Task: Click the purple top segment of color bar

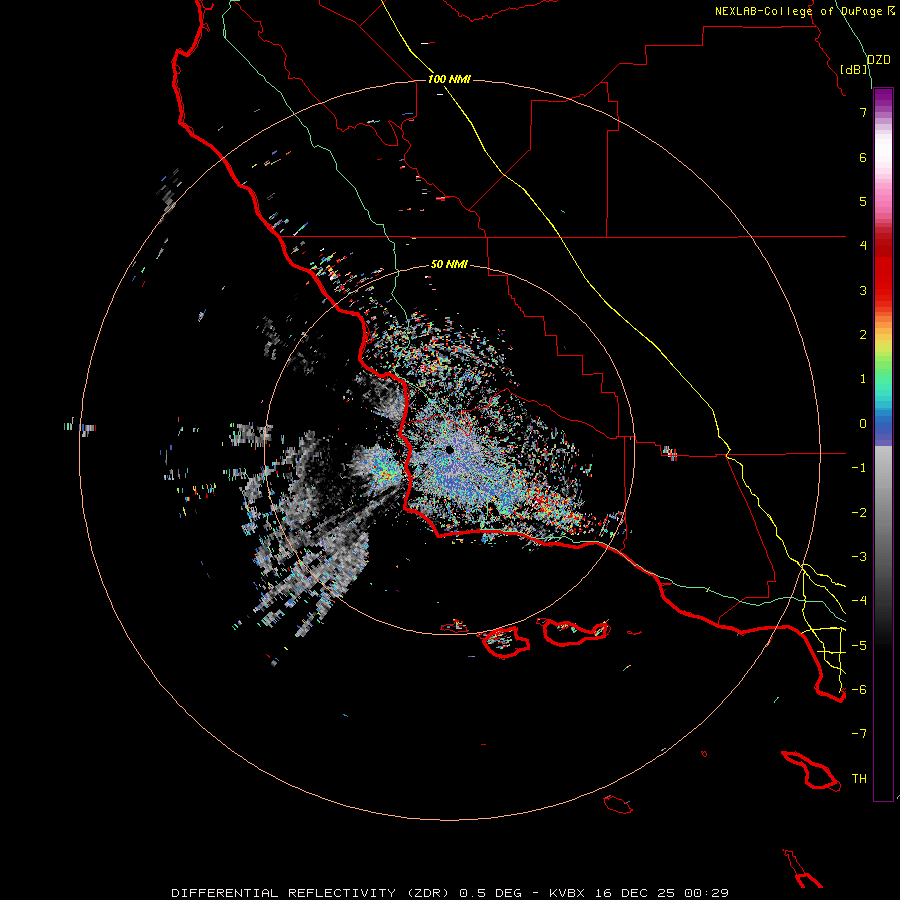Action: tap(883, 99)
